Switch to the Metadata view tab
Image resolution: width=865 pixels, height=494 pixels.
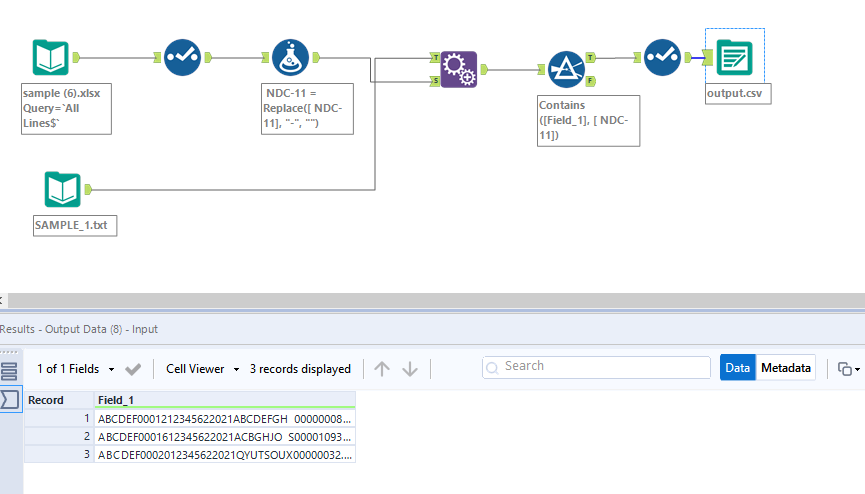point(786,368)
